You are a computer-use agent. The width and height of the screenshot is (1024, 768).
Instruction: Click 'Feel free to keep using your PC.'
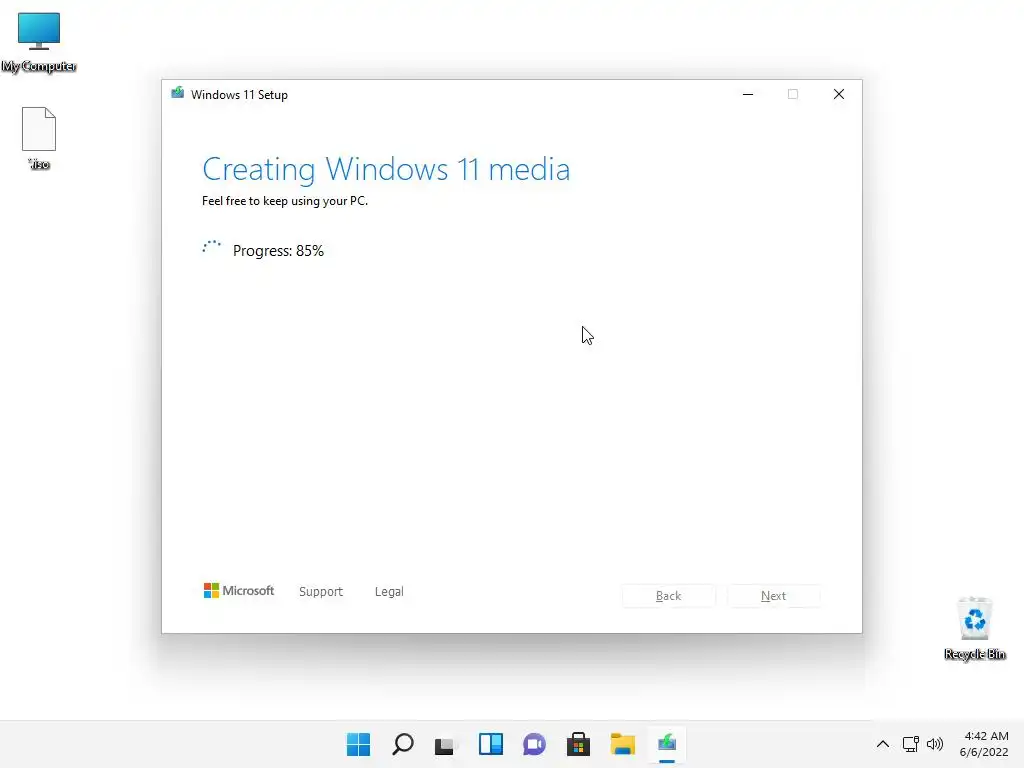(x=285, y=201)
